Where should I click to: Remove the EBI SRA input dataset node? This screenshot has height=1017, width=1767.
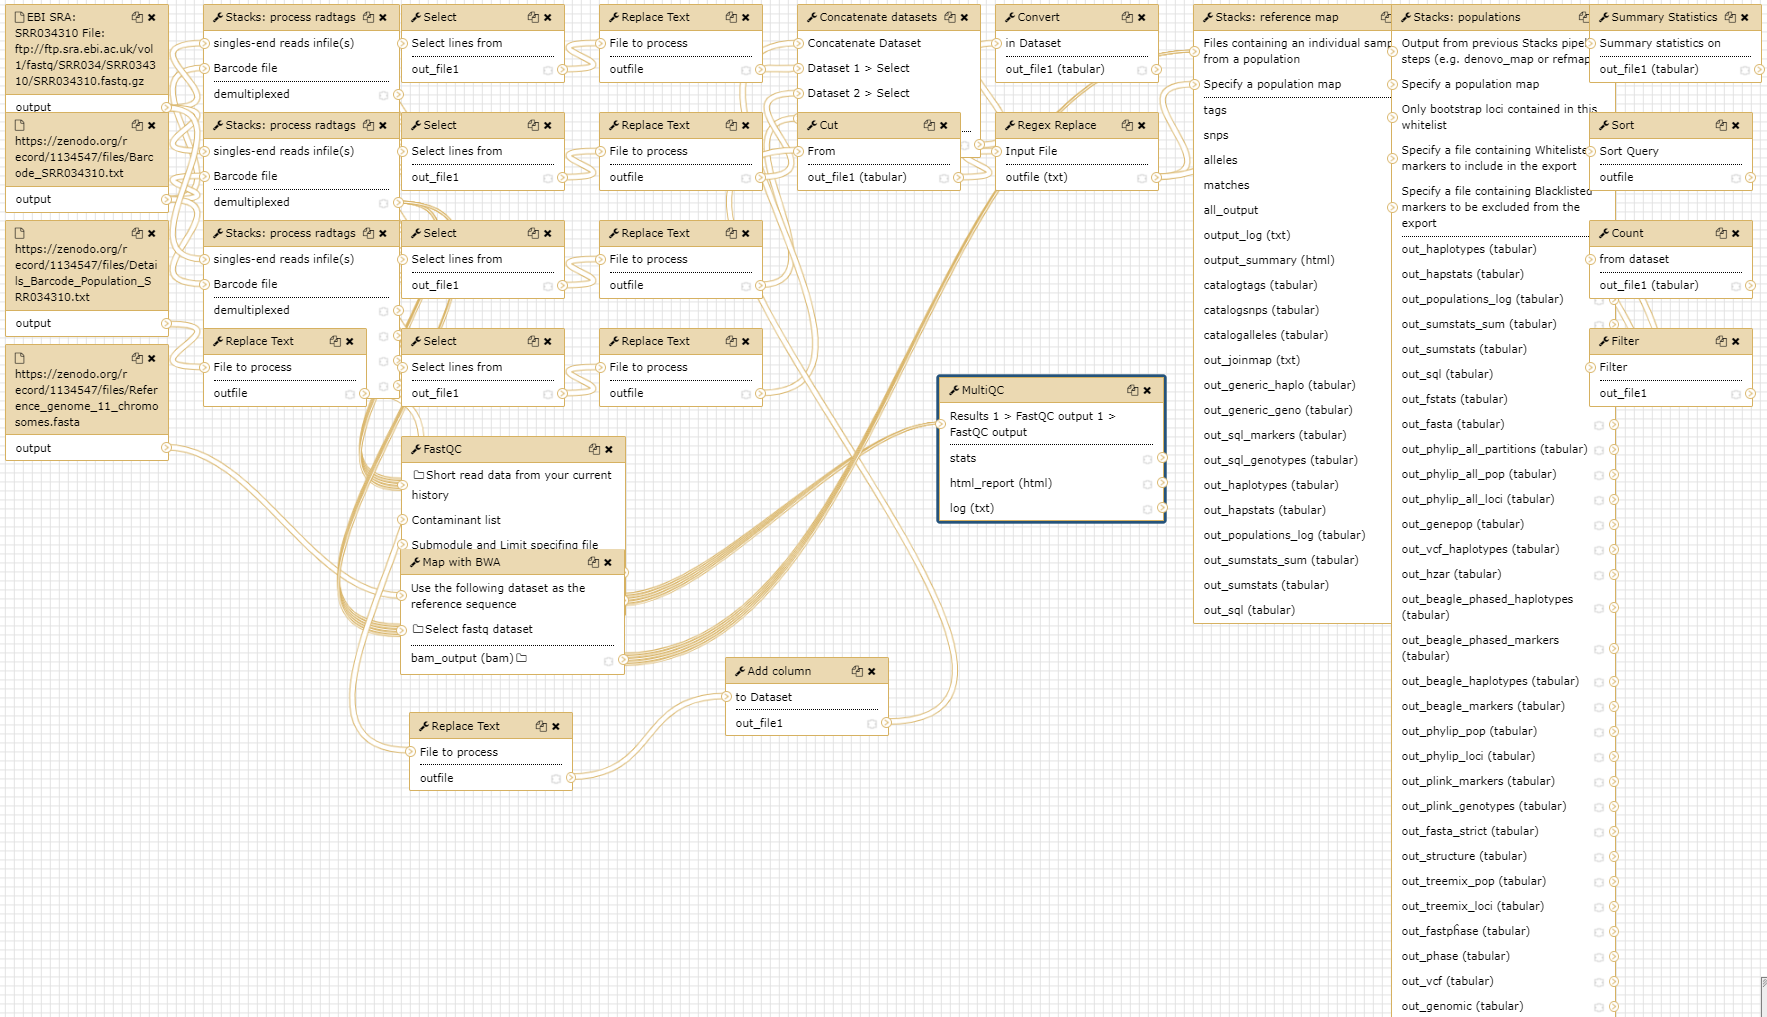point(152,17)
